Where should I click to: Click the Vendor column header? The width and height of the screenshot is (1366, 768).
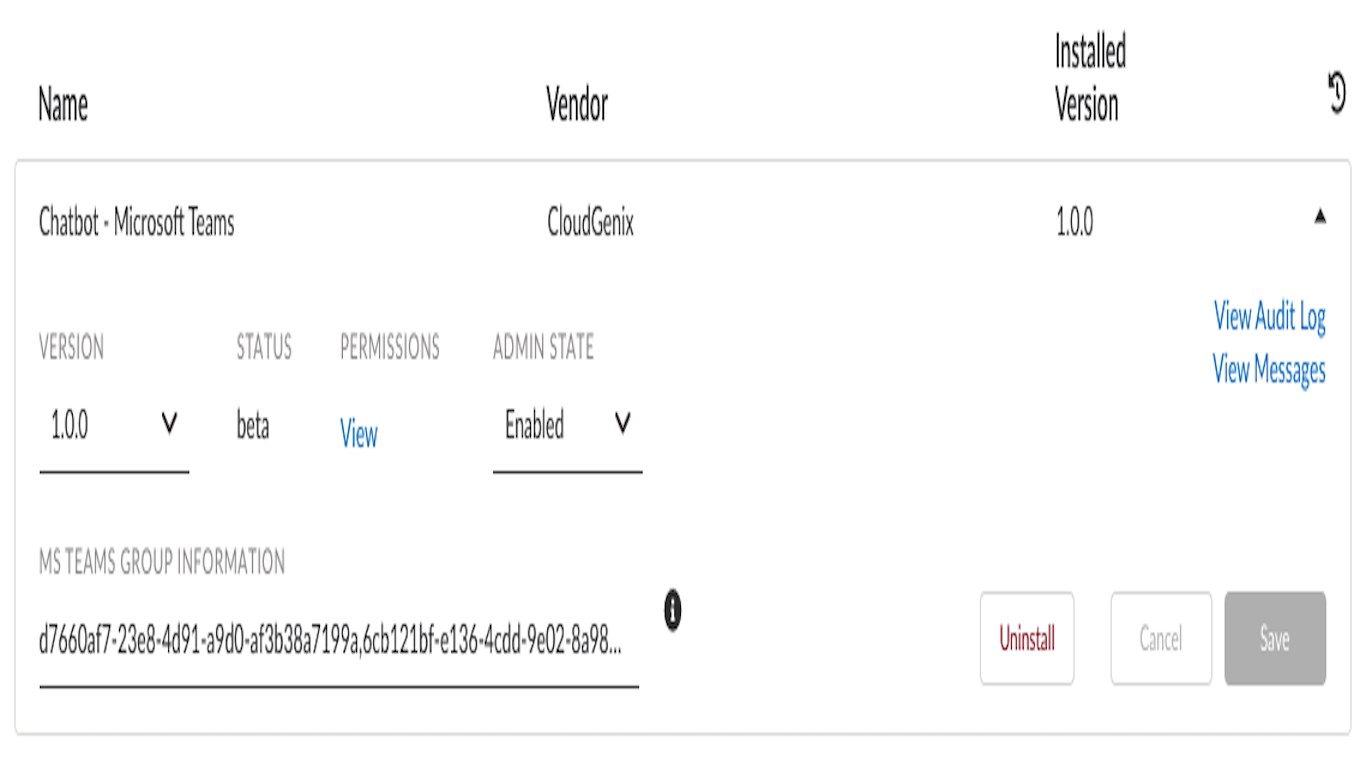pyautogui.click(x=577, y=104)
